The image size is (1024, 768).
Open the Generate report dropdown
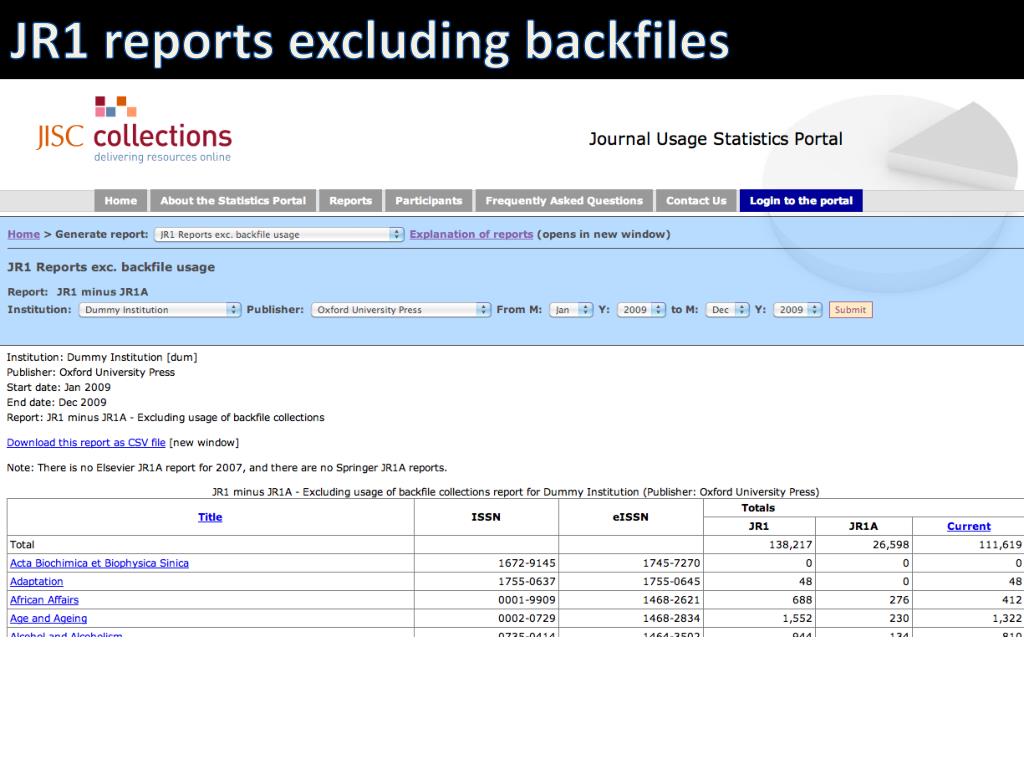[279, 234]
